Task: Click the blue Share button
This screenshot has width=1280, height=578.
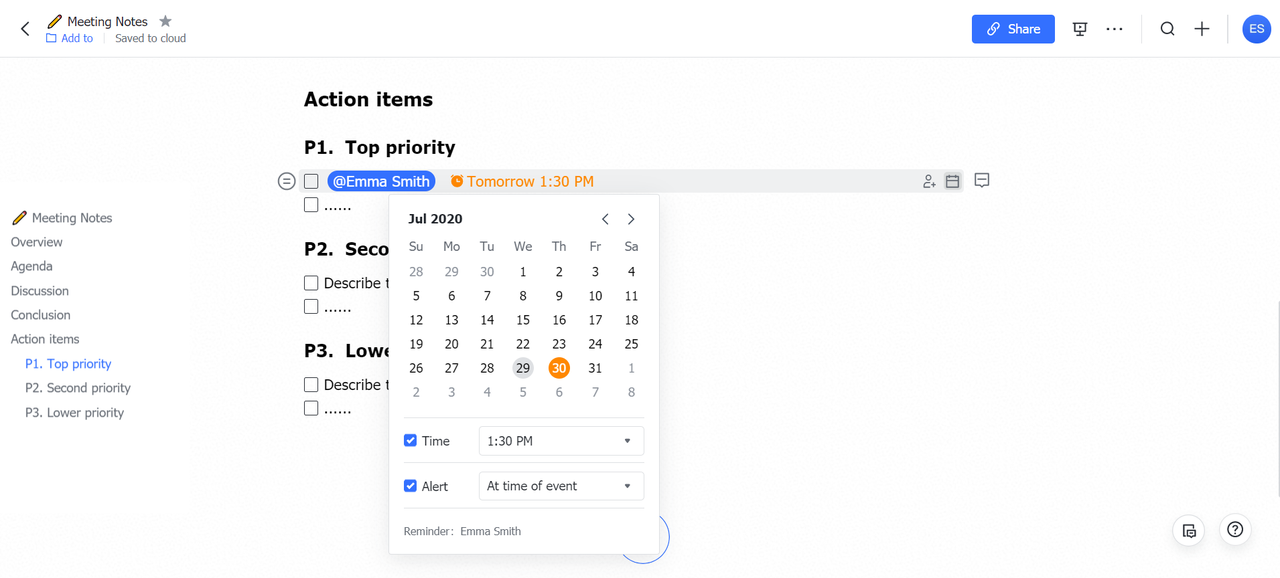Action: 1013,29
